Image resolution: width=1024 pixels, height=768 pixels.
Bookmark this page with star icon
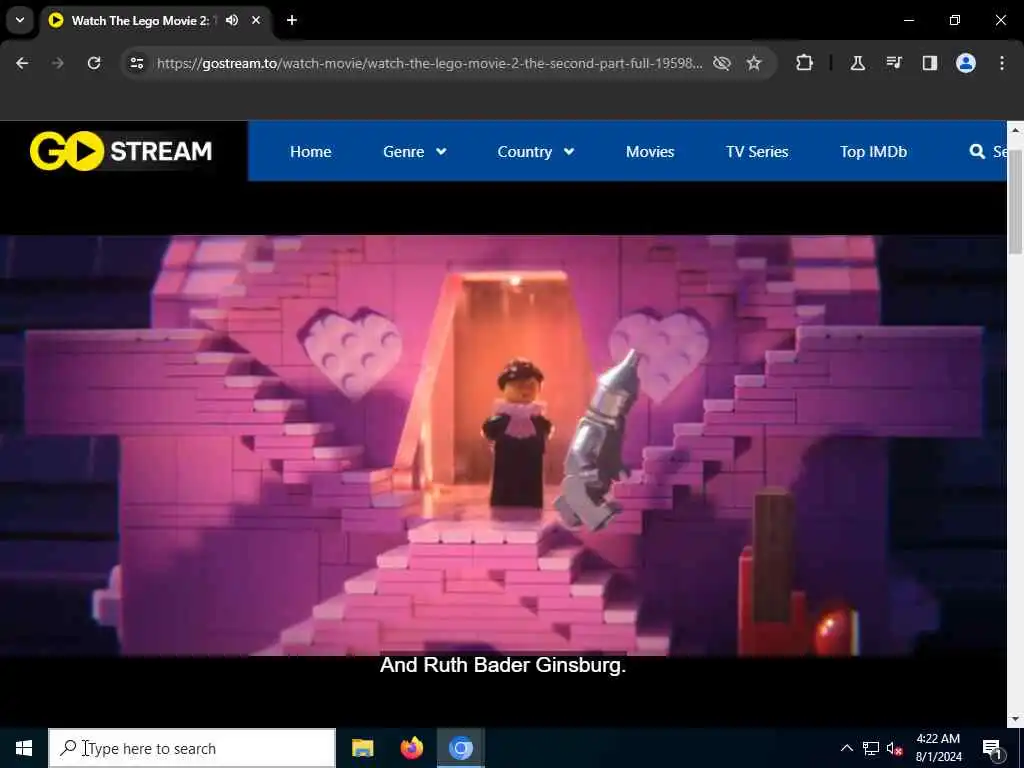(x=754, y=63)
